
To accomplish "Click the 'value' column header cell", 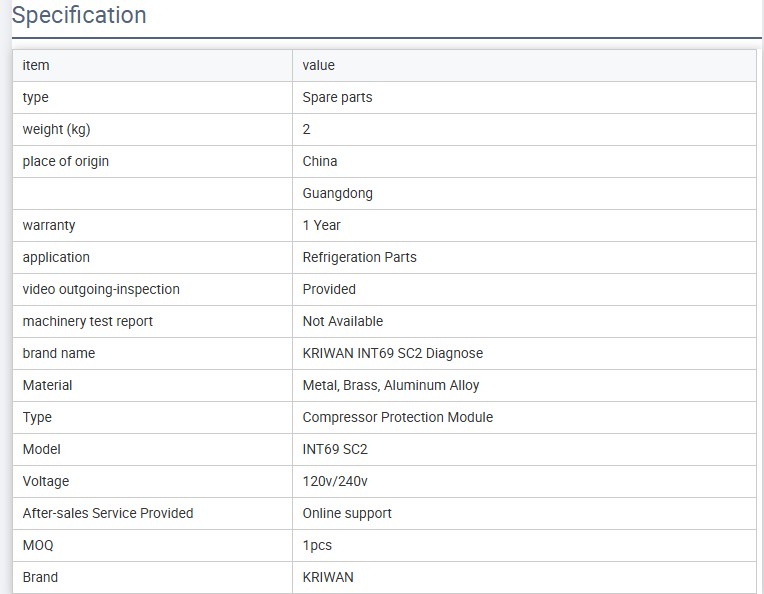I will [319, 65].
